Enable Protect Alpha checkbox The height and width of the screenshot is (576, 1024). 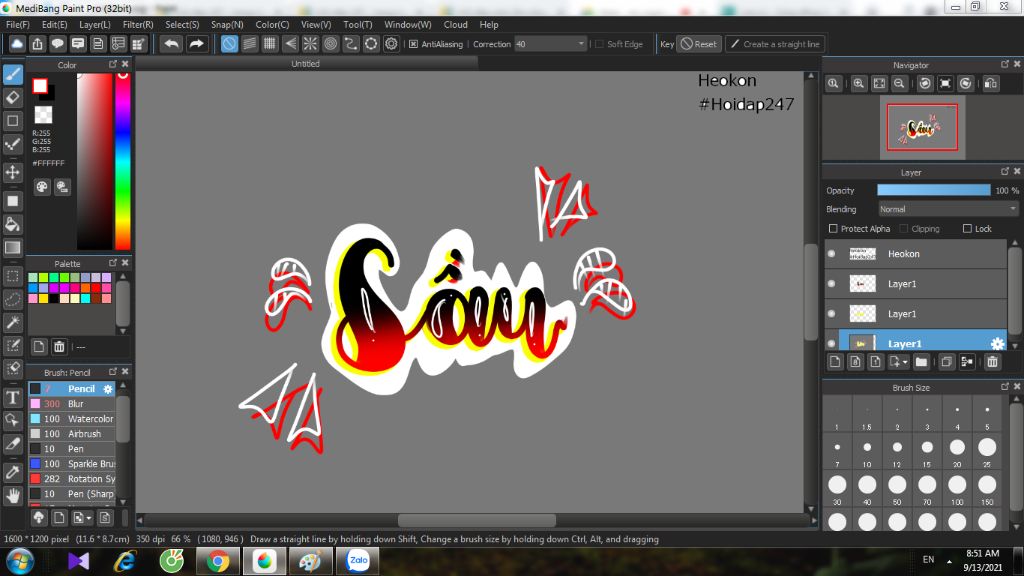point(833,229)
